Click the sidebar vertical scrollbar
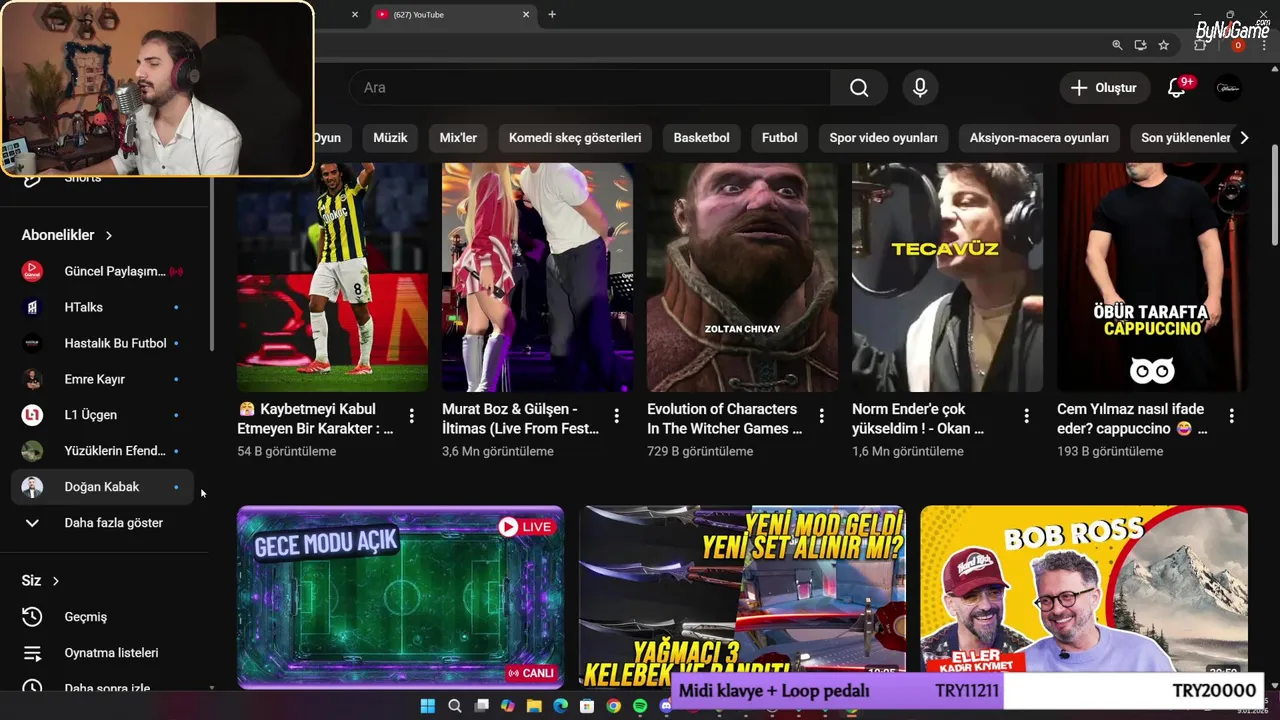1280x720 pixels. tap(212, 265)
